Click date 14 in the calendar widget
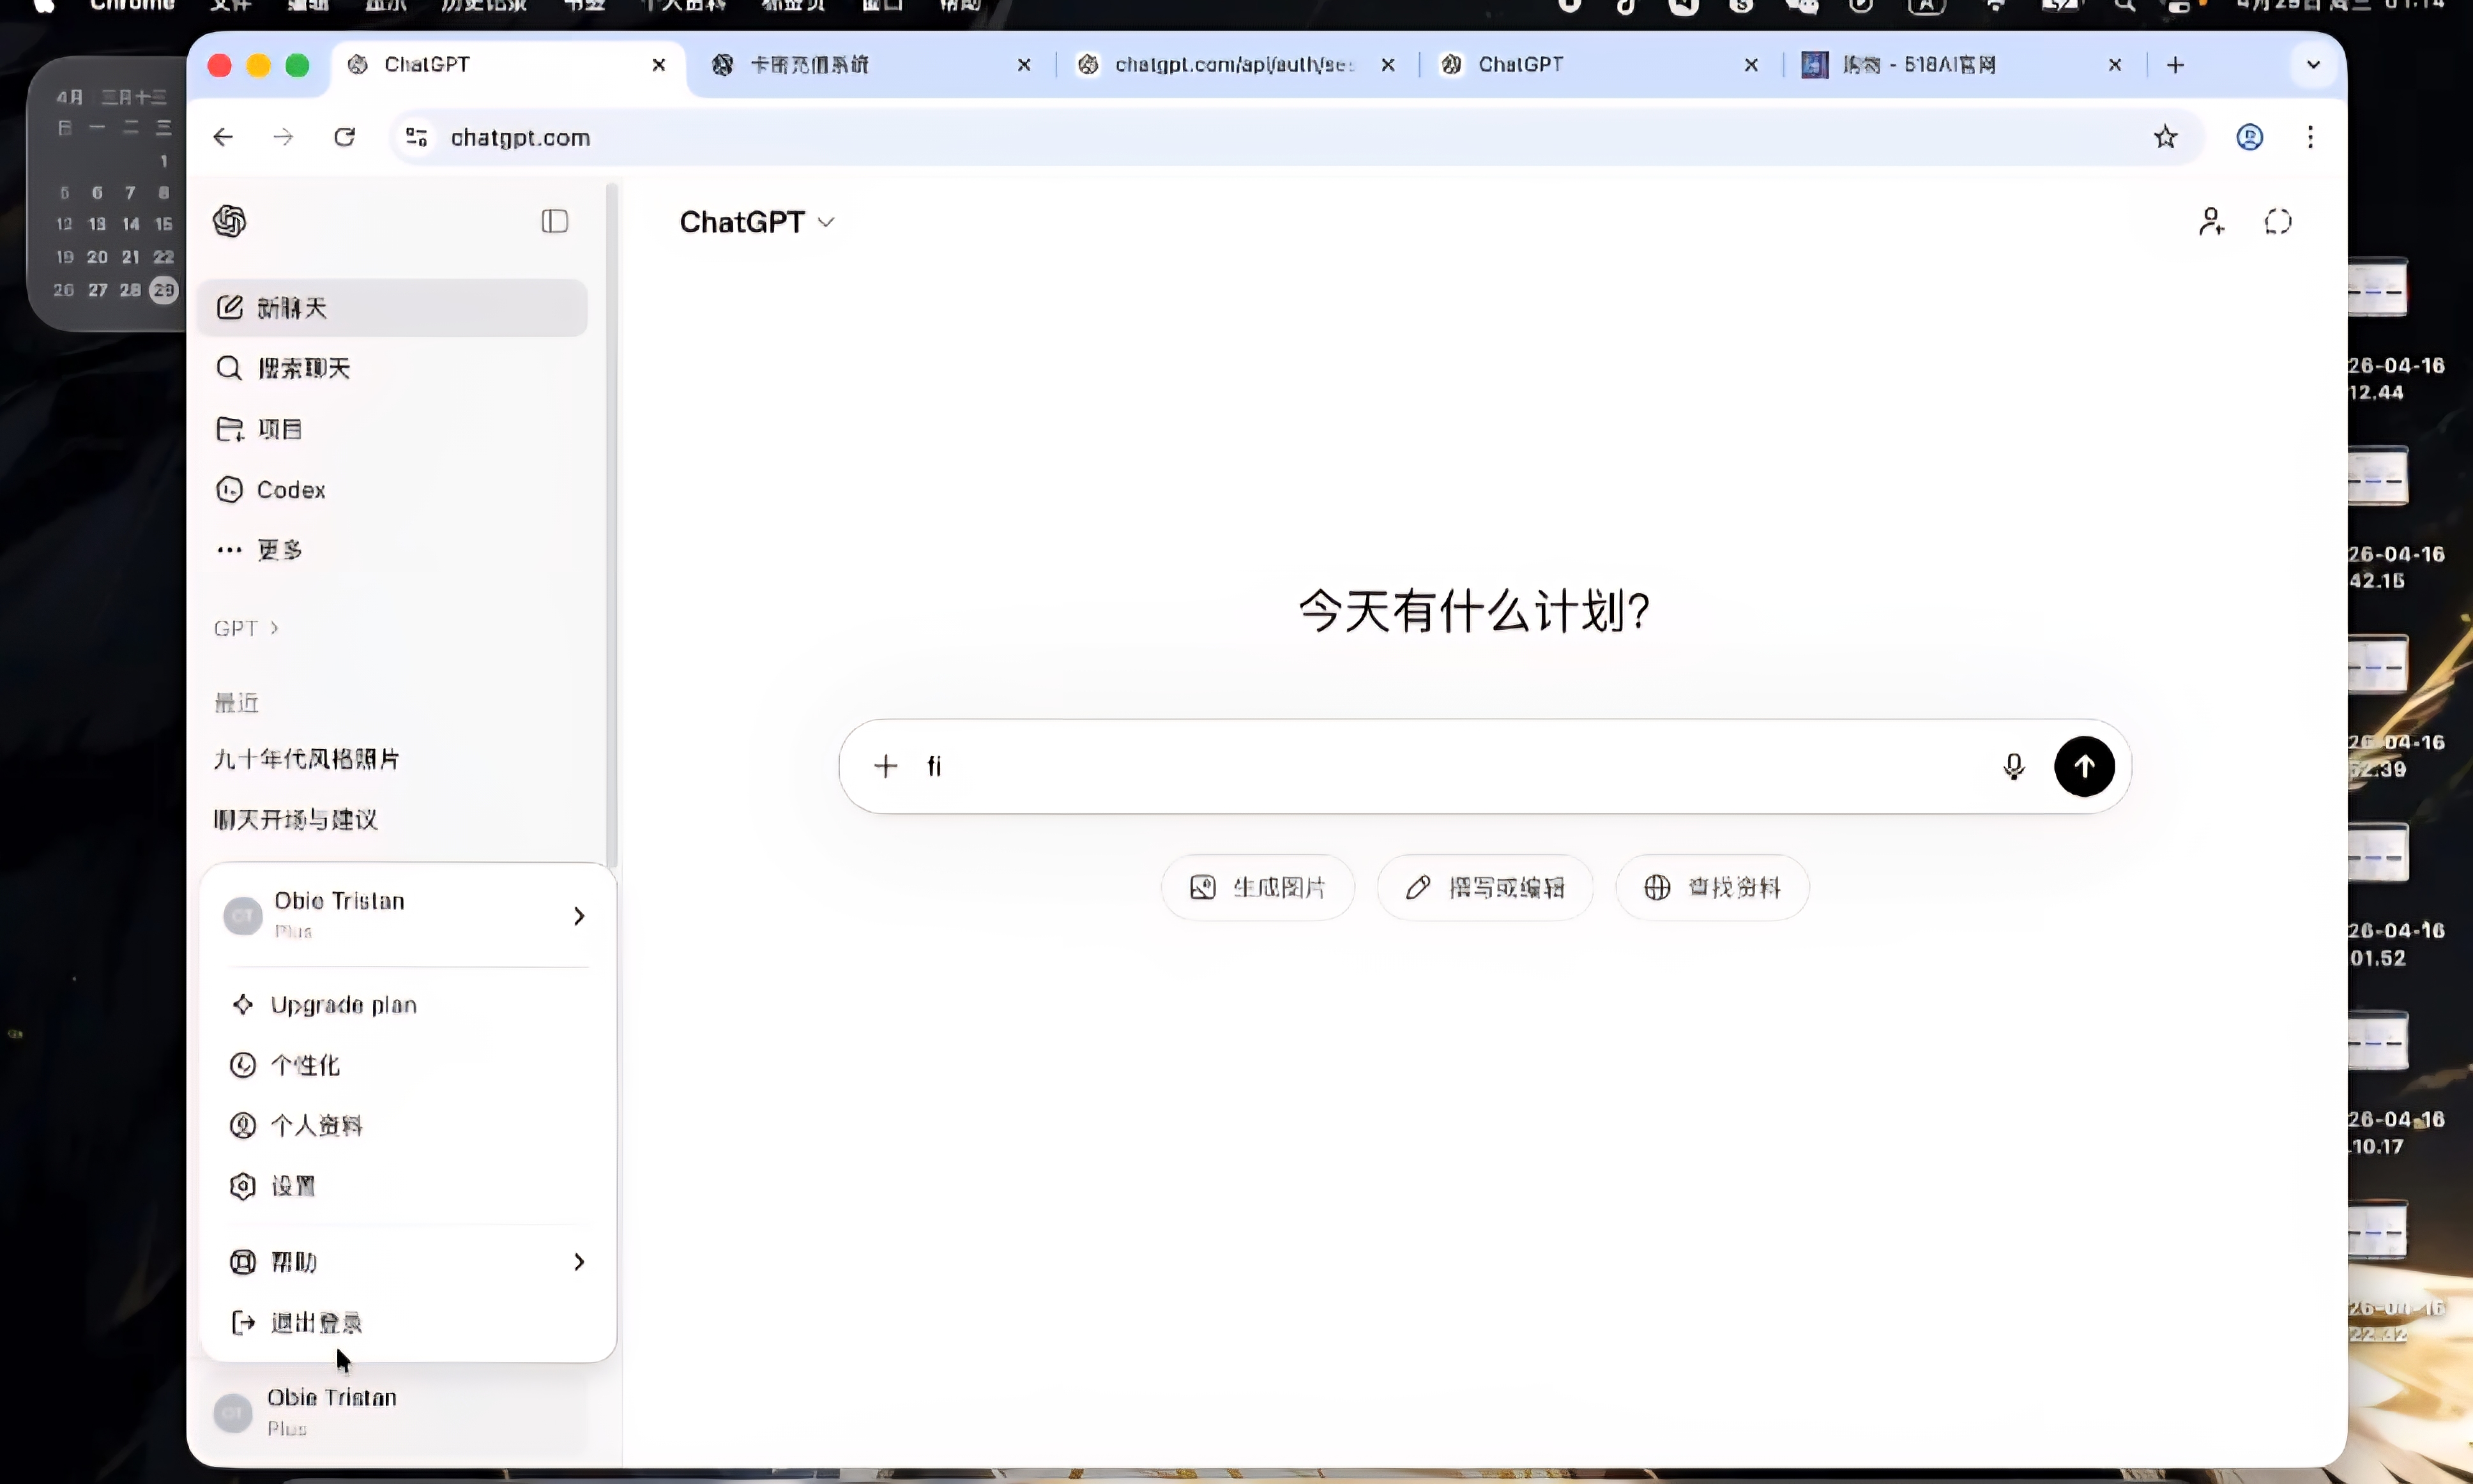Screen dimensions: 2473x1484 (x=131, y=224)
